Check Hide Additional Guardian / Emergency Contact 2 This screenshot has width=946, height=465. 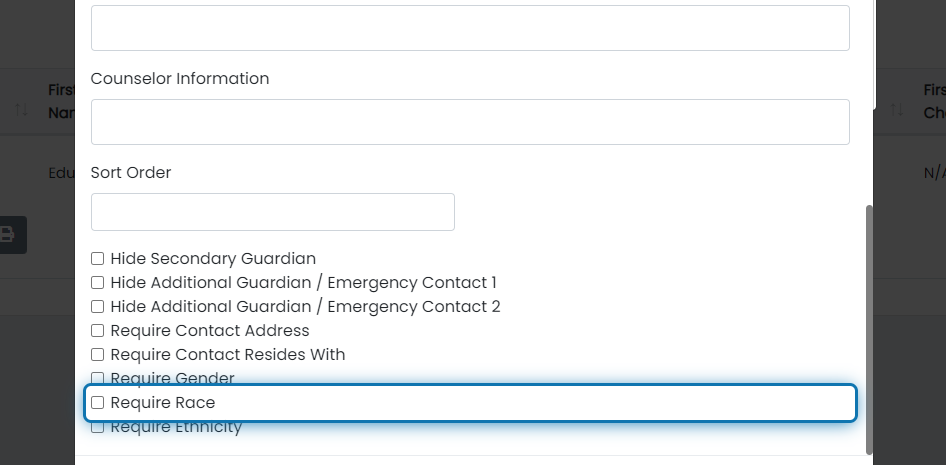coord(98,307)
